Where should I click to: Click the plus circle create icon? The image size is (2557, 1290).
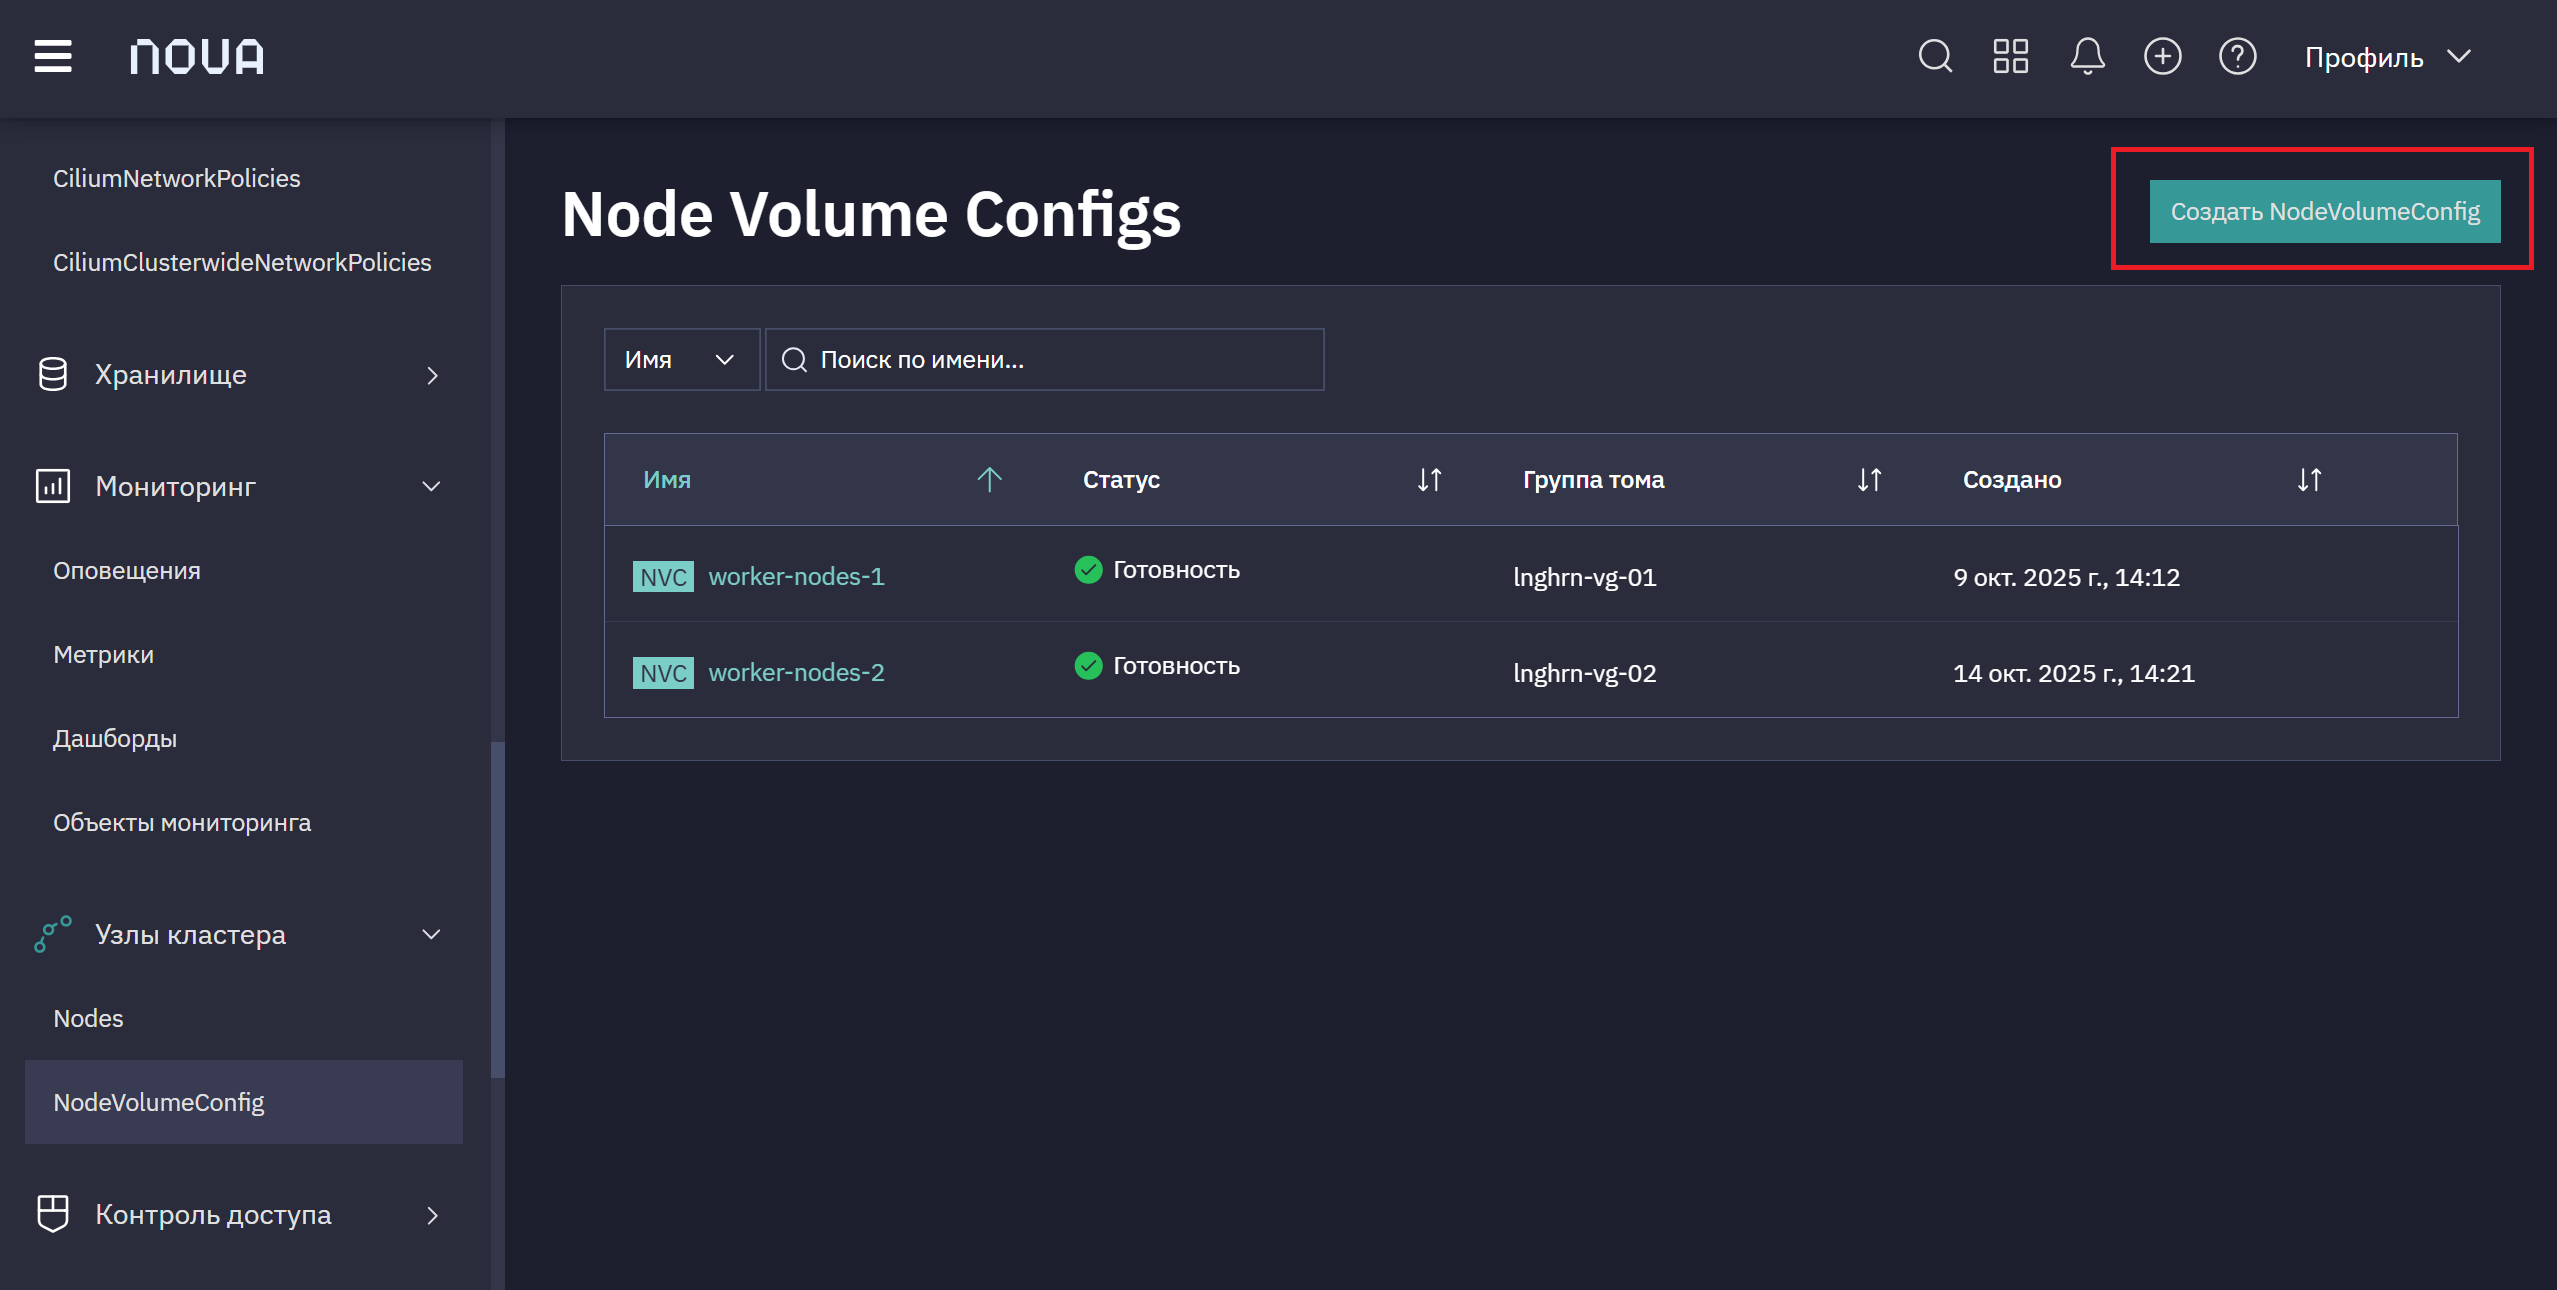[x=2162, y=56]
